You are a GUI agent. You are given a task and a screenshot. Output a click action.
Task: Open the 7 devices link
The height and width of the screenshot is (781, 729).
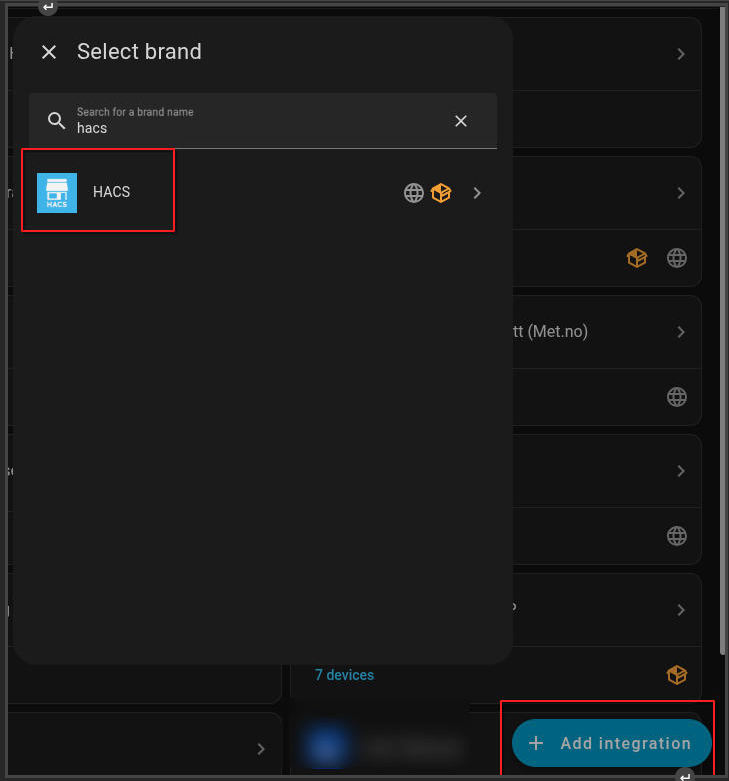(x=344, y=675)
